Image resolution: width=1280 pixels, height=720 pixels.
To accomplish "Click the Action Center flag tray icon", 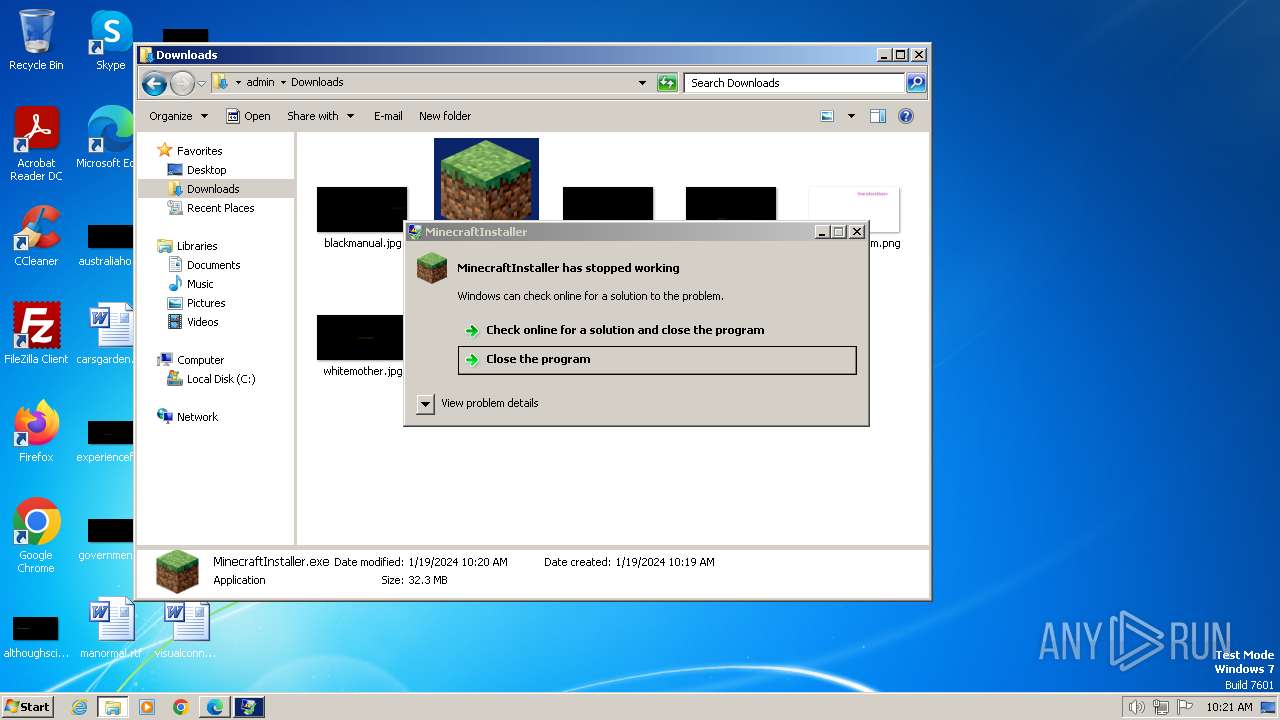I will point(1185,707).
